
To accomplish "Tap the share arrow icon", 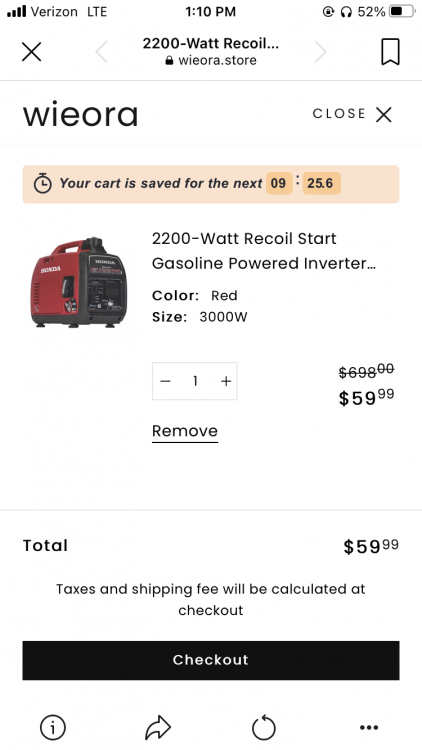I will point(158,728).
